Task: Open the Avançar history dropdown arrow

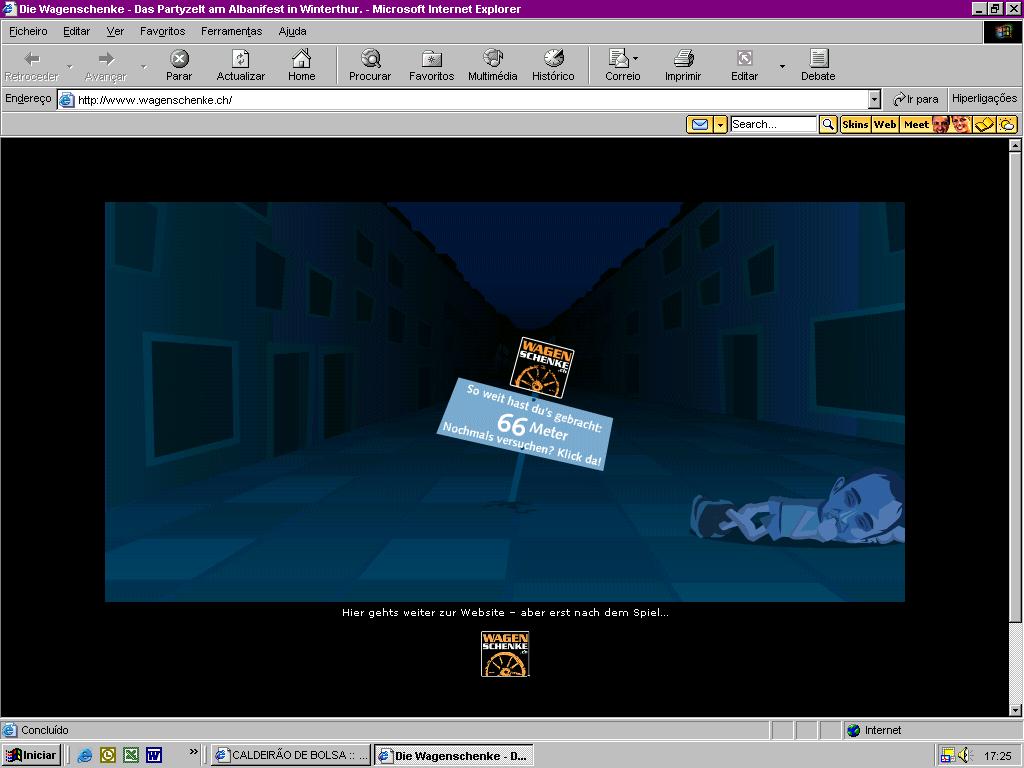Action: click(x=144, y=67)
